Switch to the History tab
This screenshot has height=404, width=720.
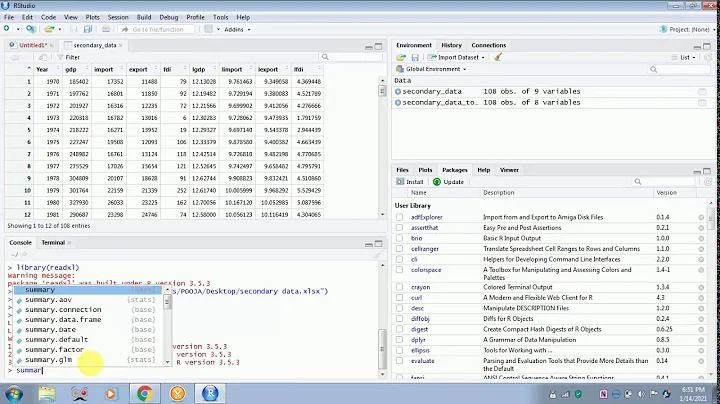coord(451,45)
